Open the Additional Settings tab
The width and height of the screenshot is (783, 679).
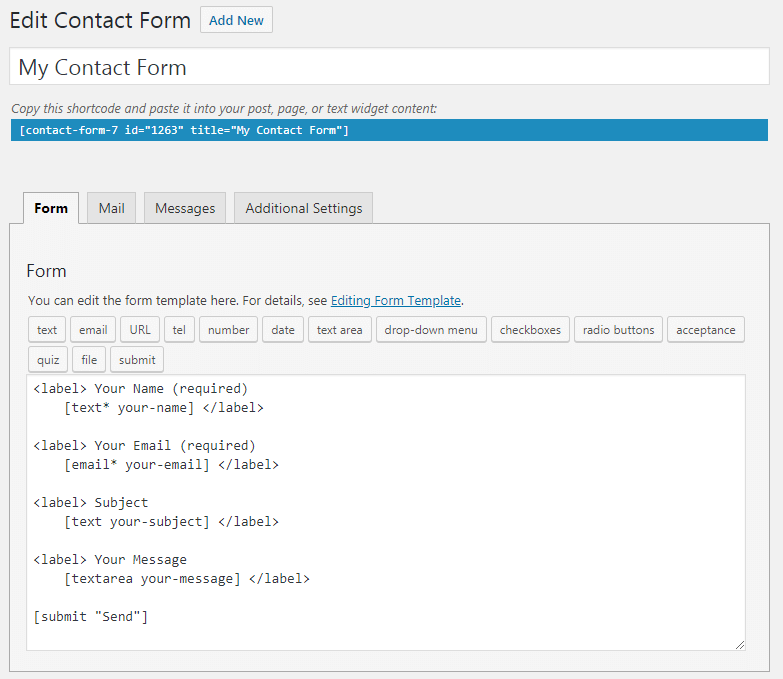pos(304,208)
